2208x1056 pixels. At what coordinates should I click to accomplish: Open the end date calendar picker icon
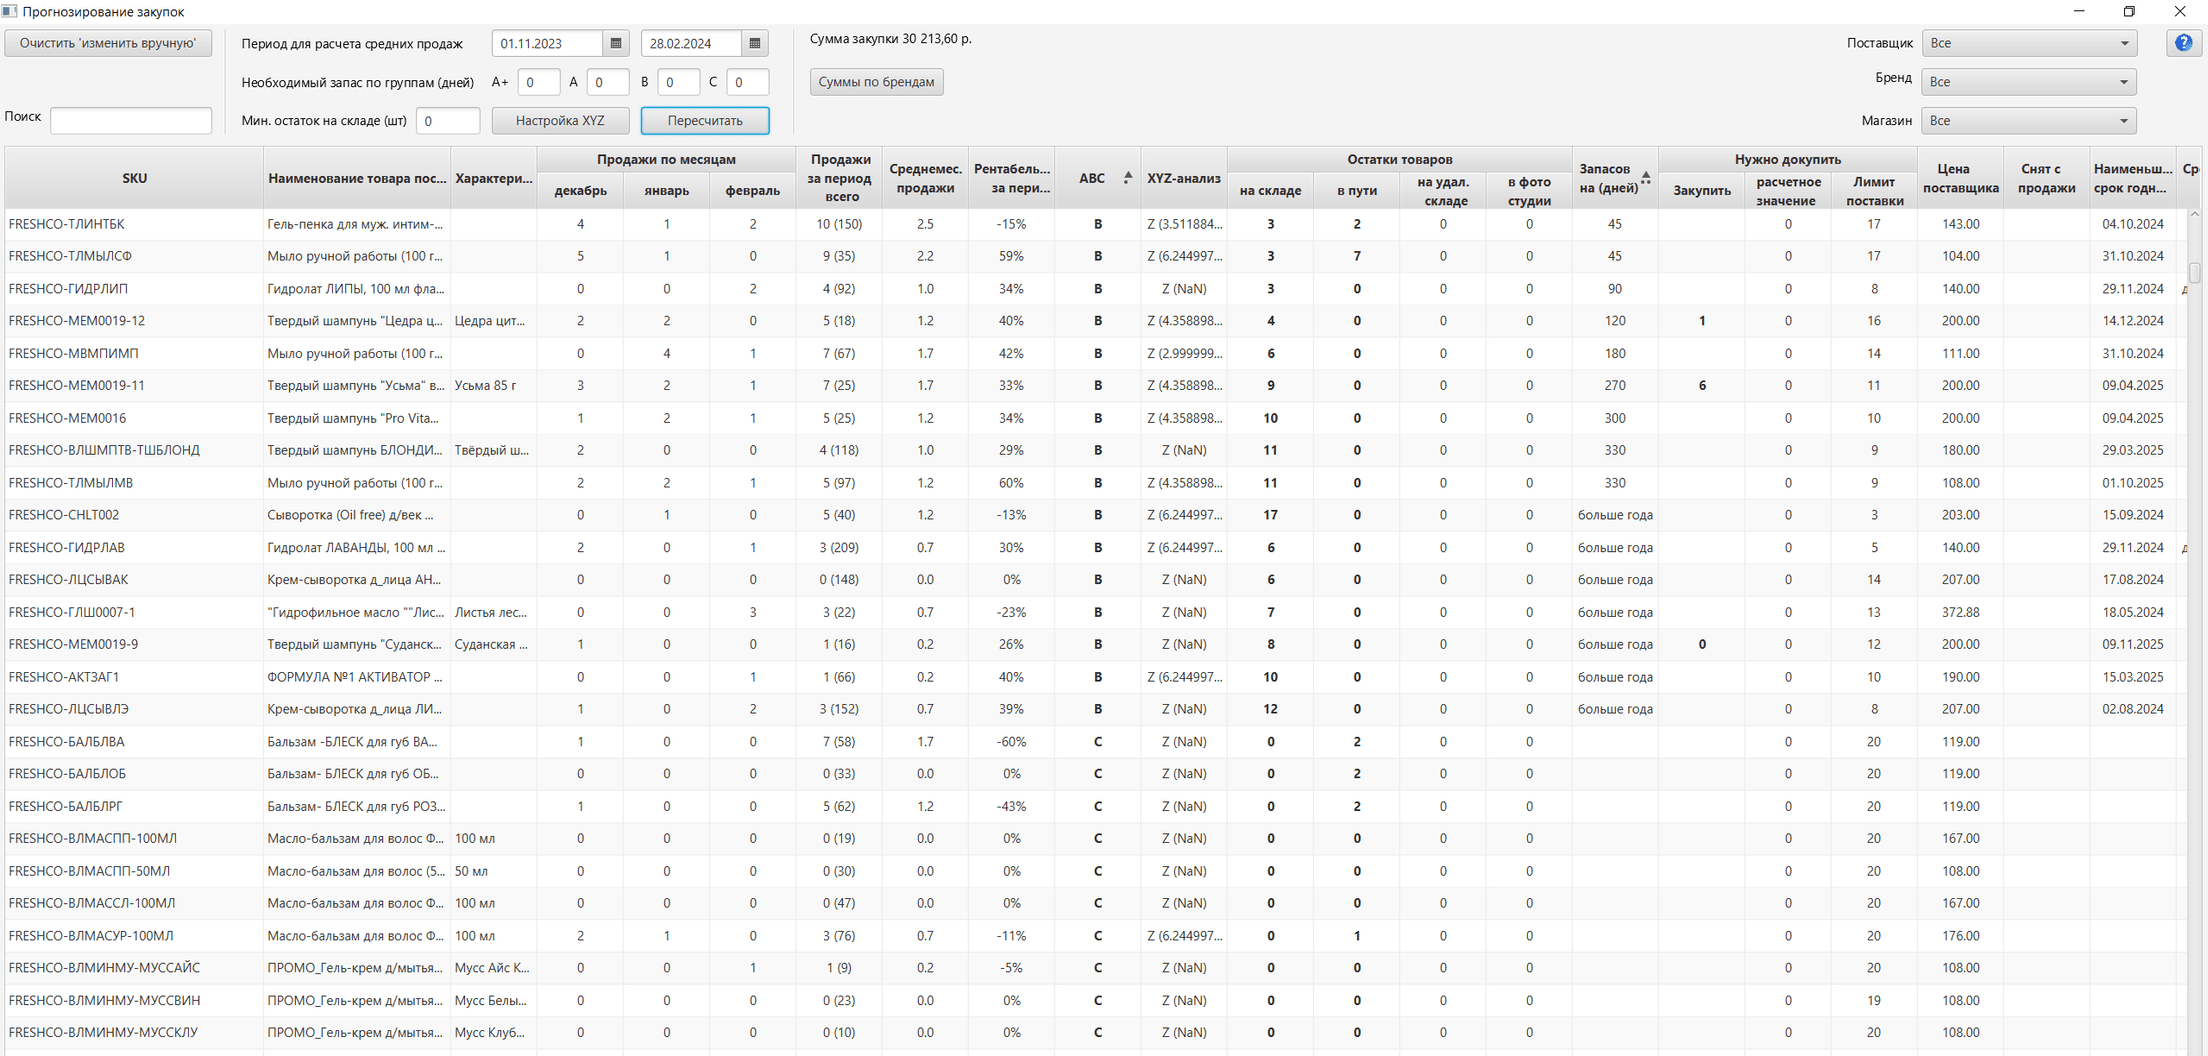pyautogui.click(x=755, y=43)
